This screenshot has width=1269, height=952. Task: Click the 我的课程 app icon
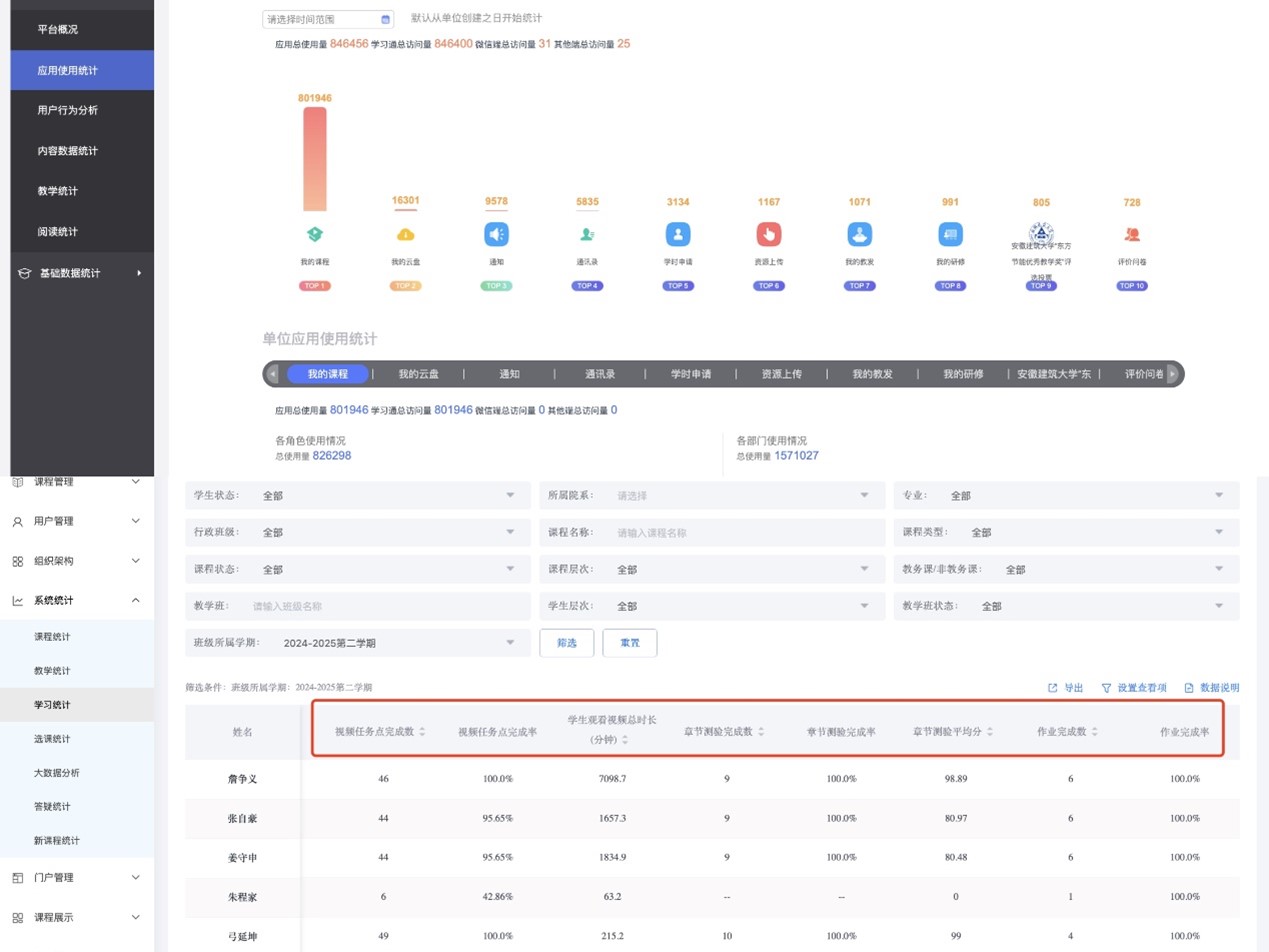(314, 234)
